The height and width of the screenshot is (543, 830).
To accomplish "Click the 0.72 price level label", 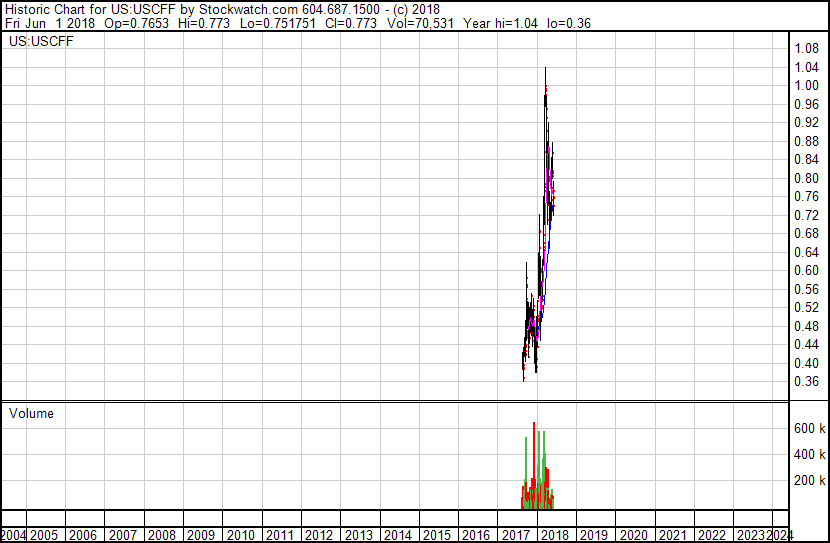I will pos(806,215).
